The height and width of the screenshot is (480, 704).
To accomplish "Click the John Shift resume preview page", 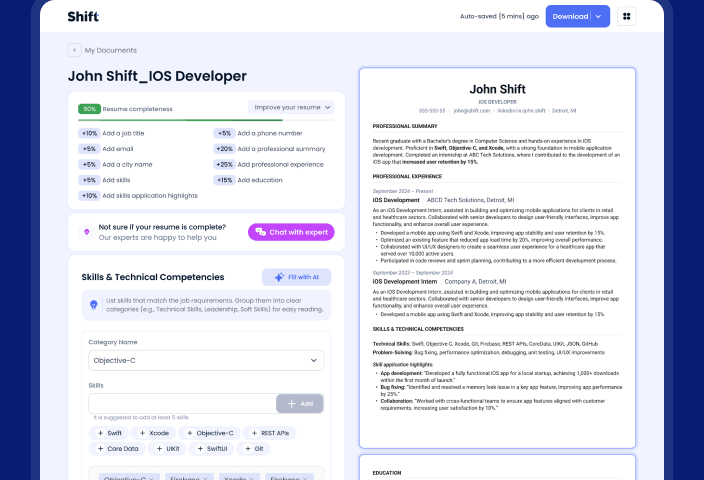I will (x=497, y=258).
